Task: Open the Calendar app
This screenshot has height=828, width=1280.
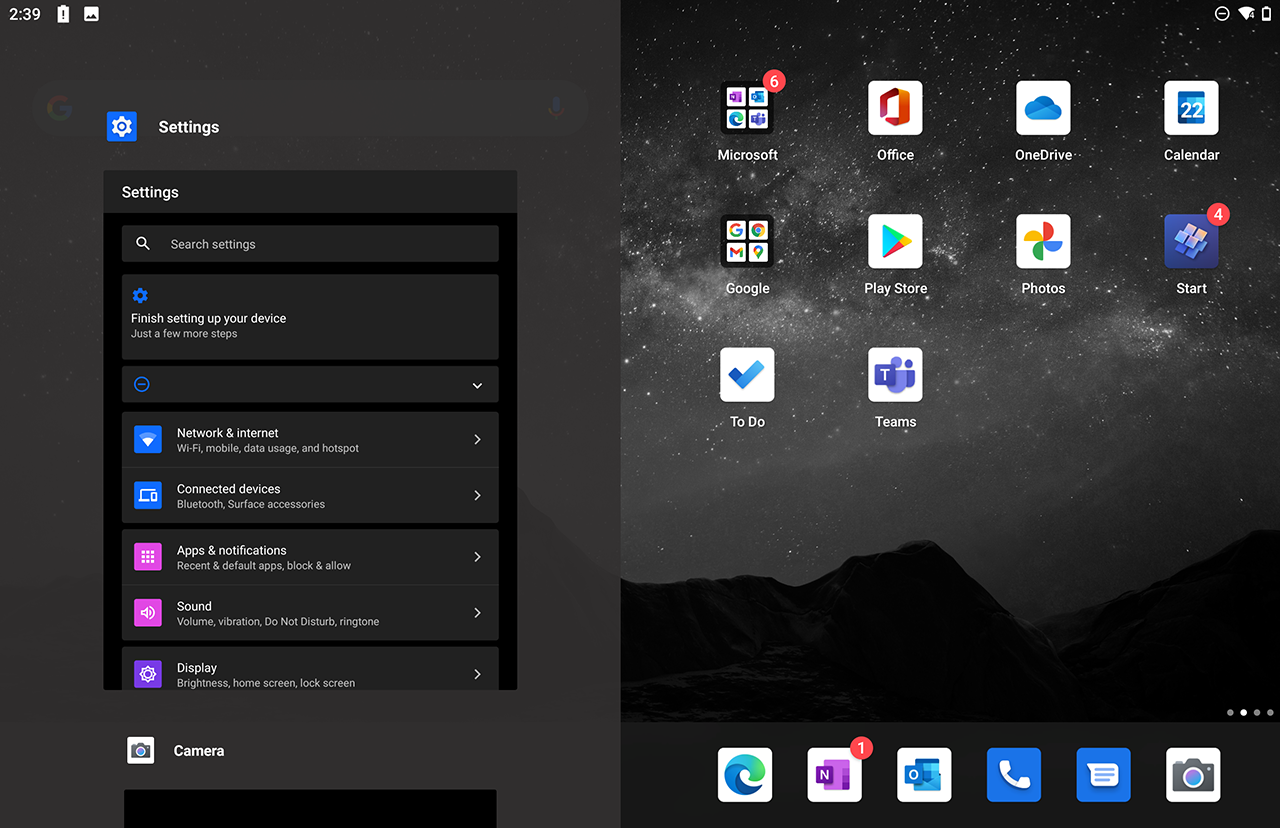Action: coord(1191,108)
